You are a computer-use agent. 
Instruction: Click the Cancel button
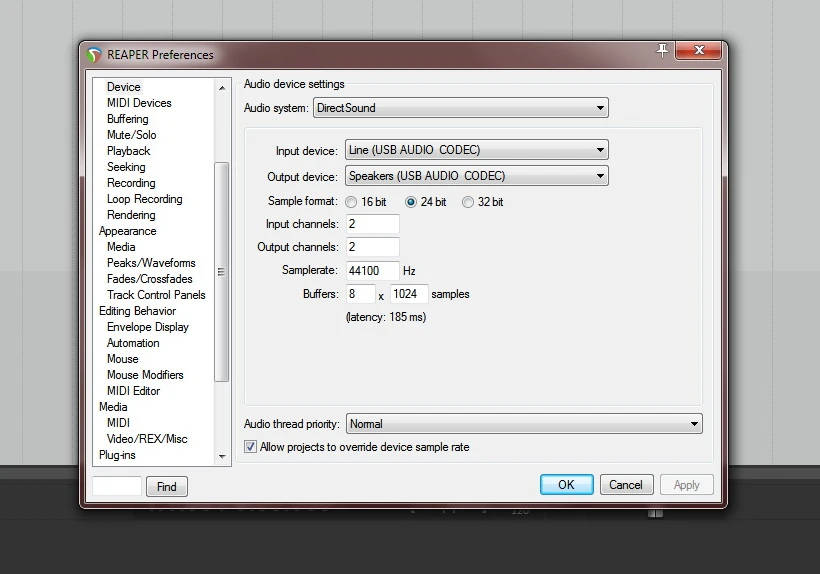point(626,485)
